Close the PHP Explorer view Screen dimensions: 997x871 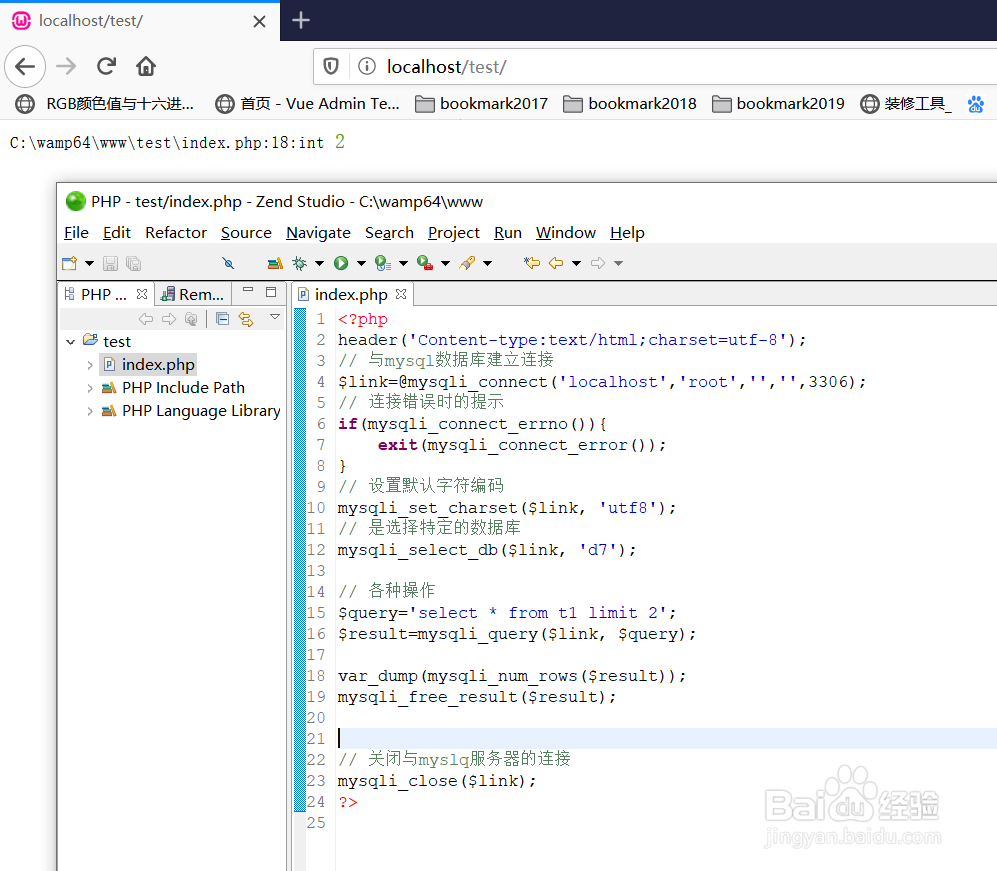click(x=142, y=294)
